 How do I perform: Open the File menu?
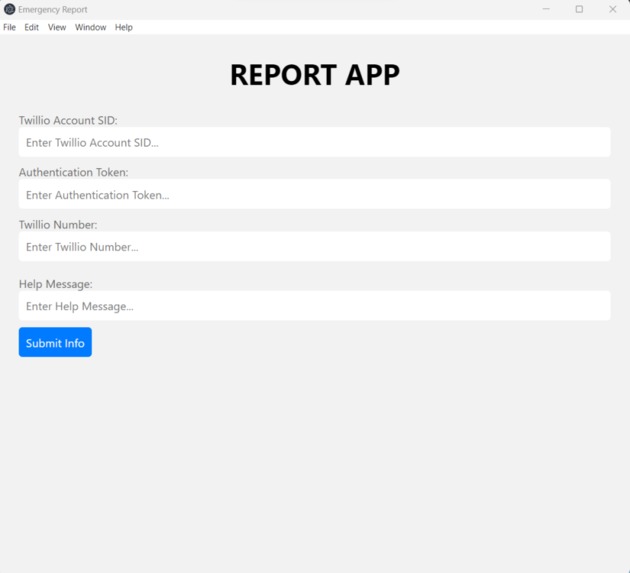[x=9, y=27]
